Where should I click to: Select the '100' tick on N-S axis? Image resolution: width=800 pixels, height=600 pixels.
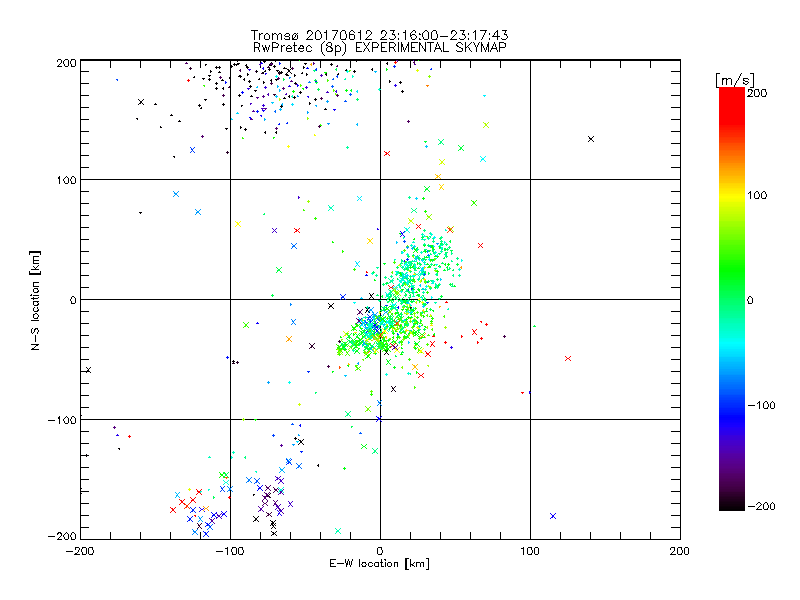click(x=66, y=180)
